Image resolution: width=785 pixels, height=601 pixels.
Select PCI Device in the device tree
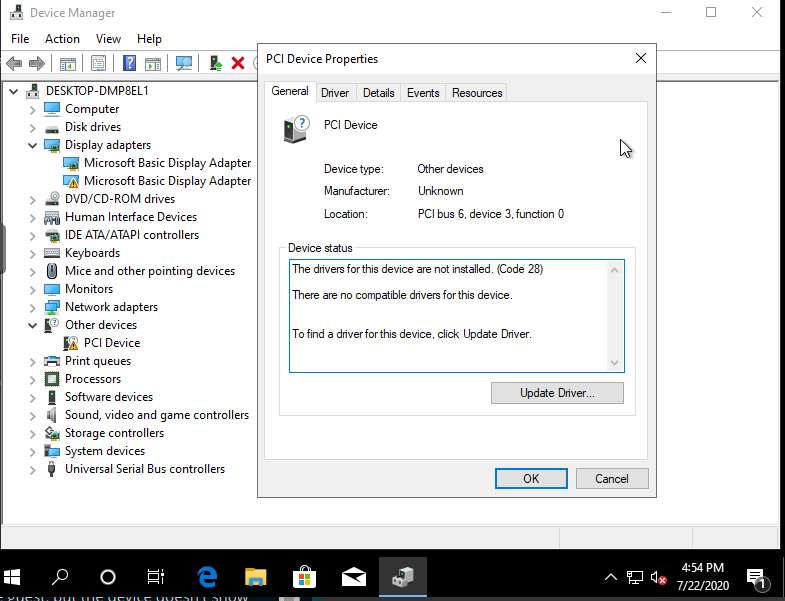point(111,343)
